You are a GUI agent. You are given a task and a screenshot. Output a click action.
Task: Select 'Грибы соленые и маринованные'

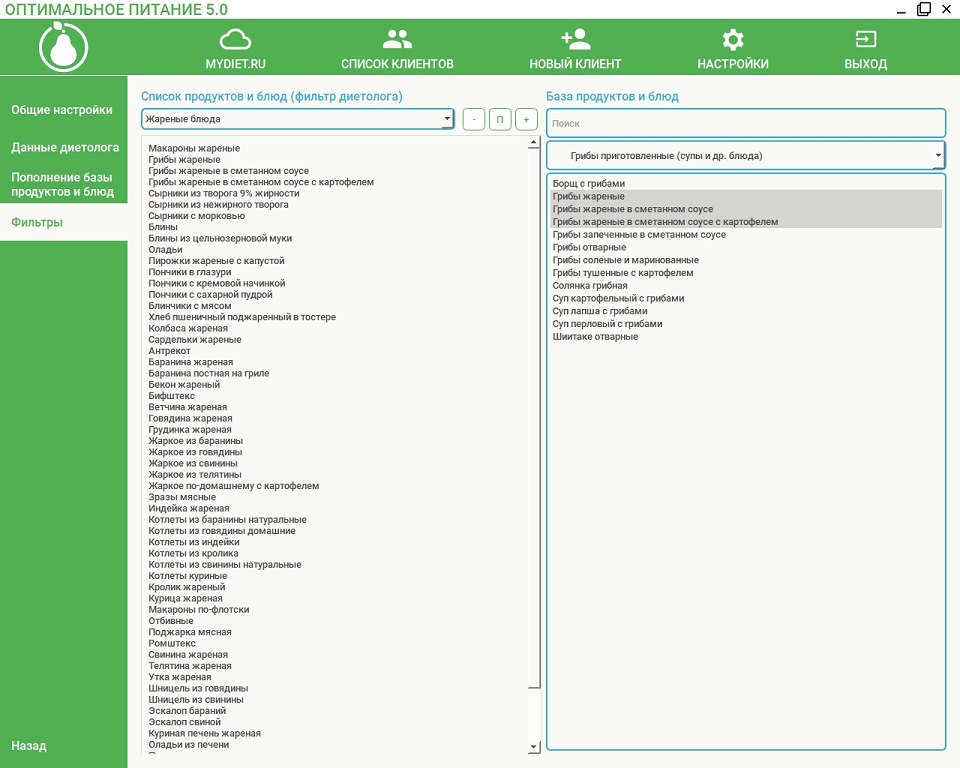[625, 260]
